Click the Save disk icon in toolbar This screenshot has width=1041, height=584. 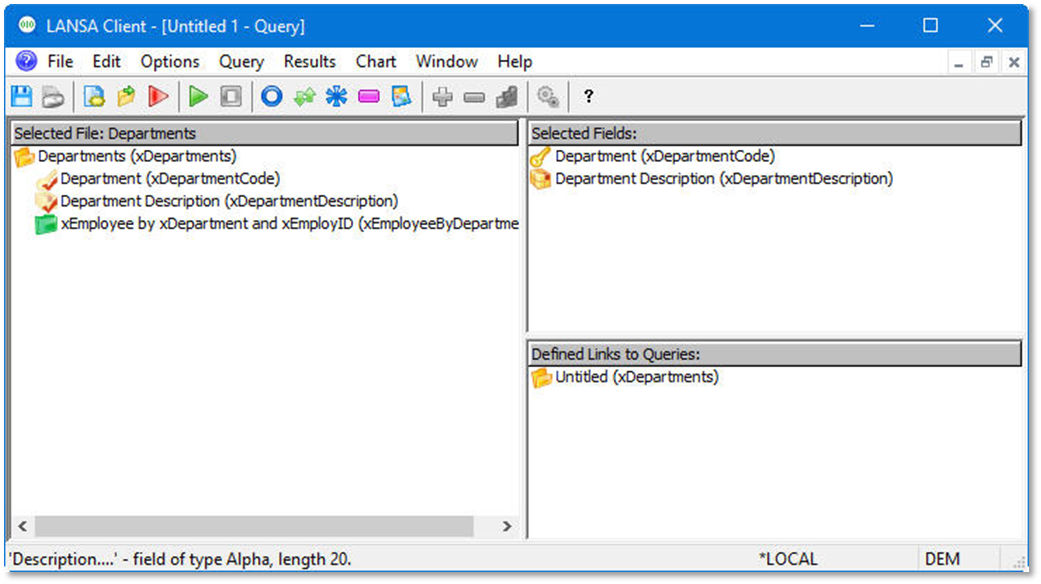click(22, 97)
